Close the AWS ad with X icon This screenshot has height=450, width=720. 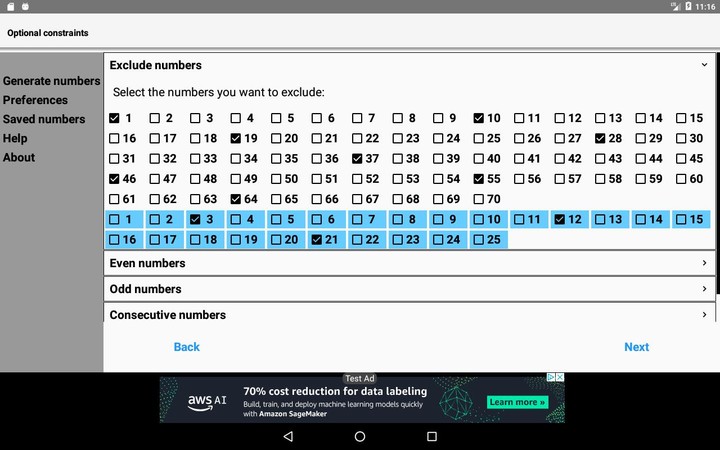tap(559, 378)
